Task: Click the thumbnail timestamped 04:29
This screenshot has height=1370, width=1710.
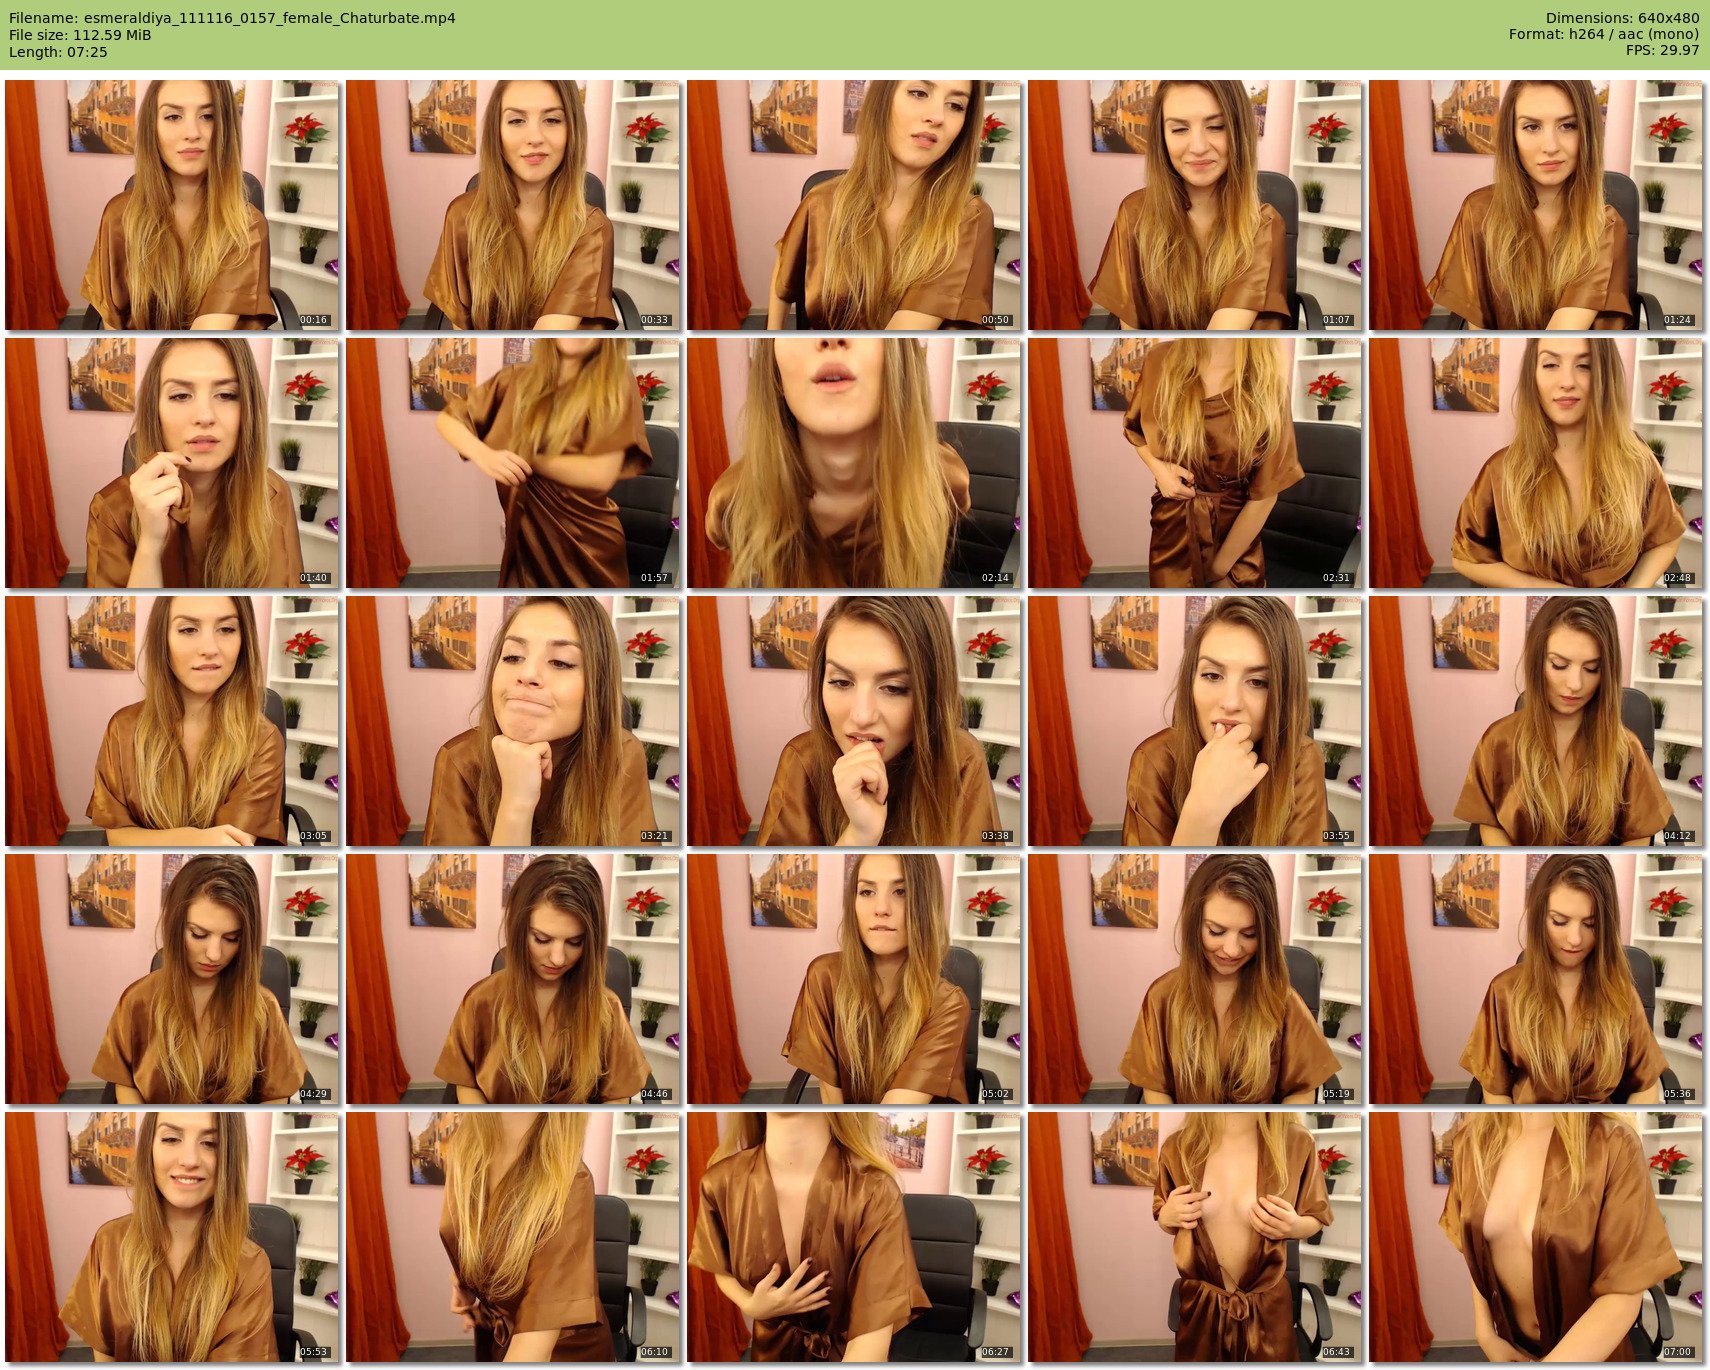Action: click(x=172, y=979)
